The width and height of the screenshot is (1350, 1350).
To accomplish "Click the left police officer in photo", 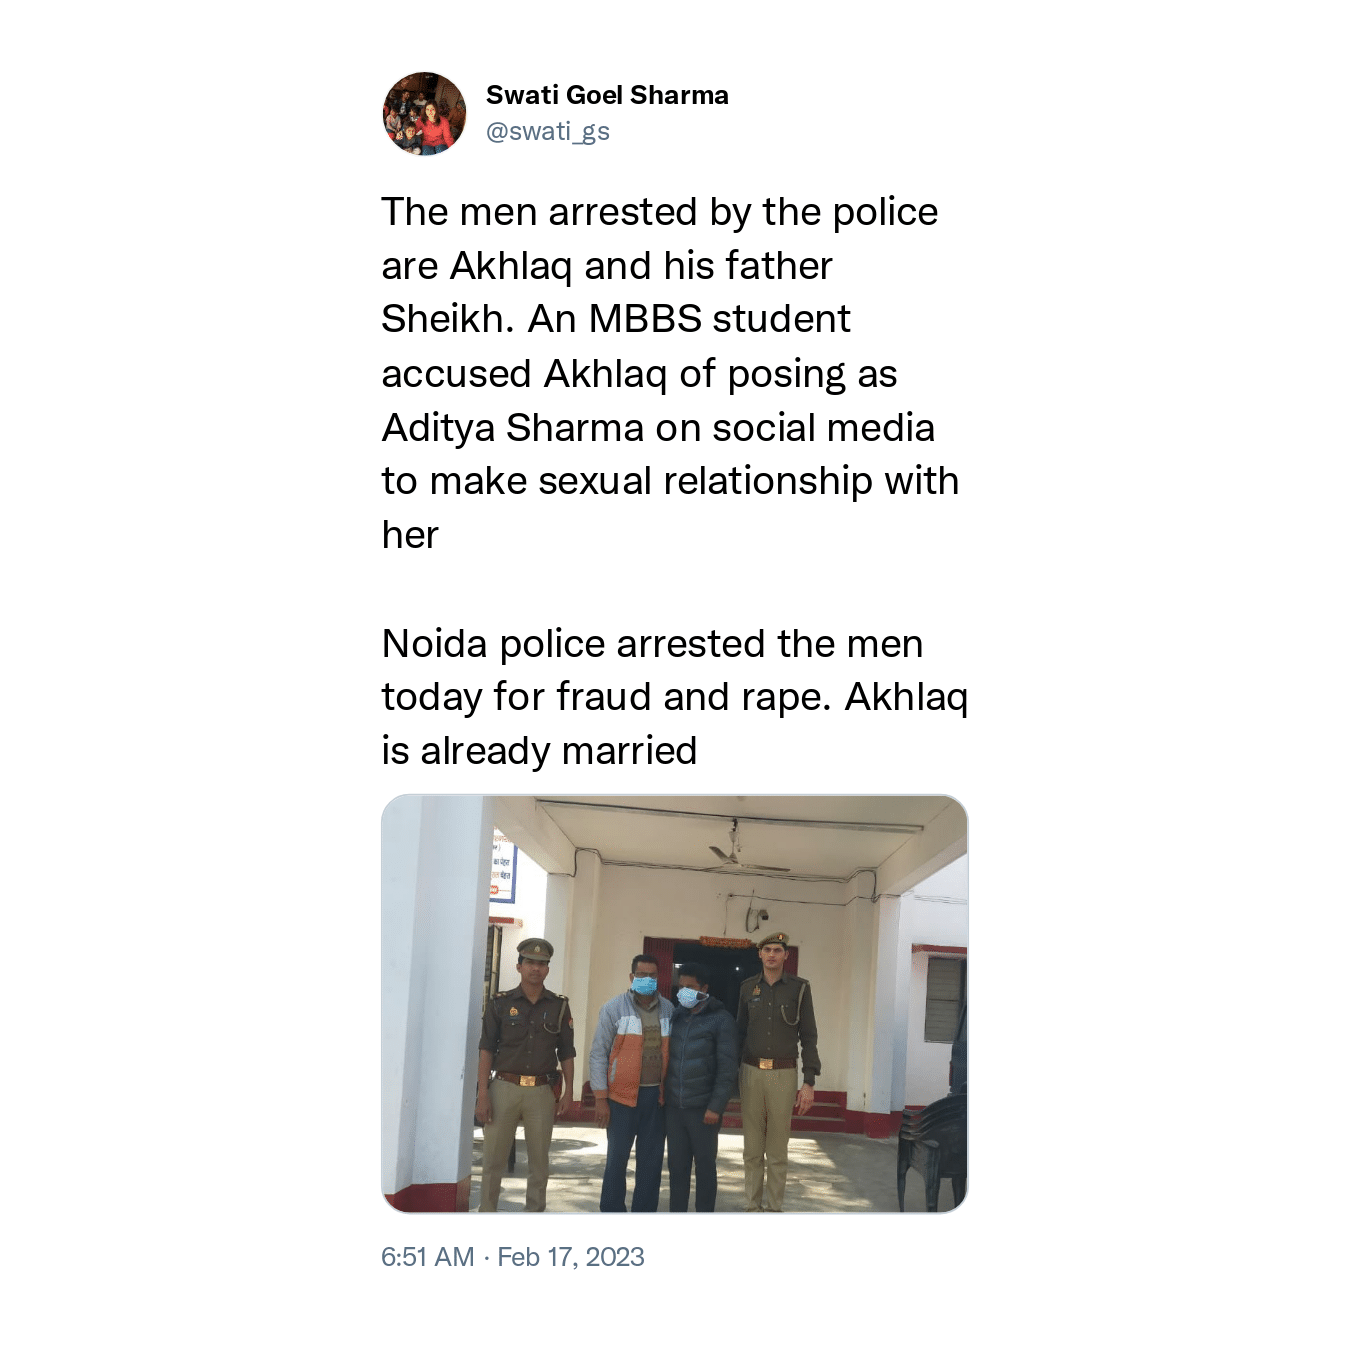I will click(x=525, y=1074).
